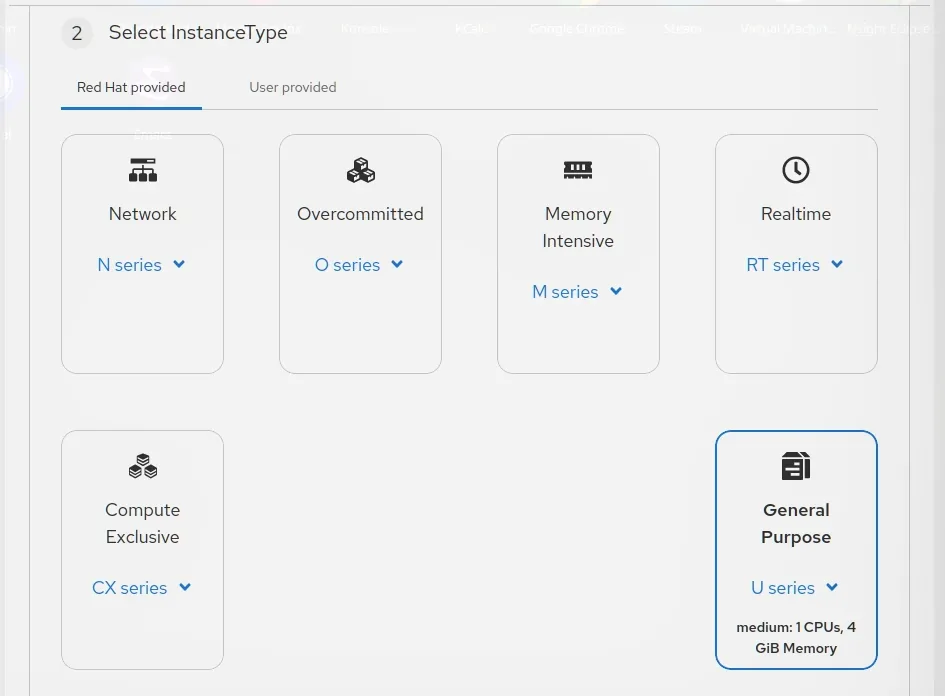Image resolution: width=945 pixels, height=696 pixels.
Task: Click the General Purpose server icon
Action: (796, 466)
